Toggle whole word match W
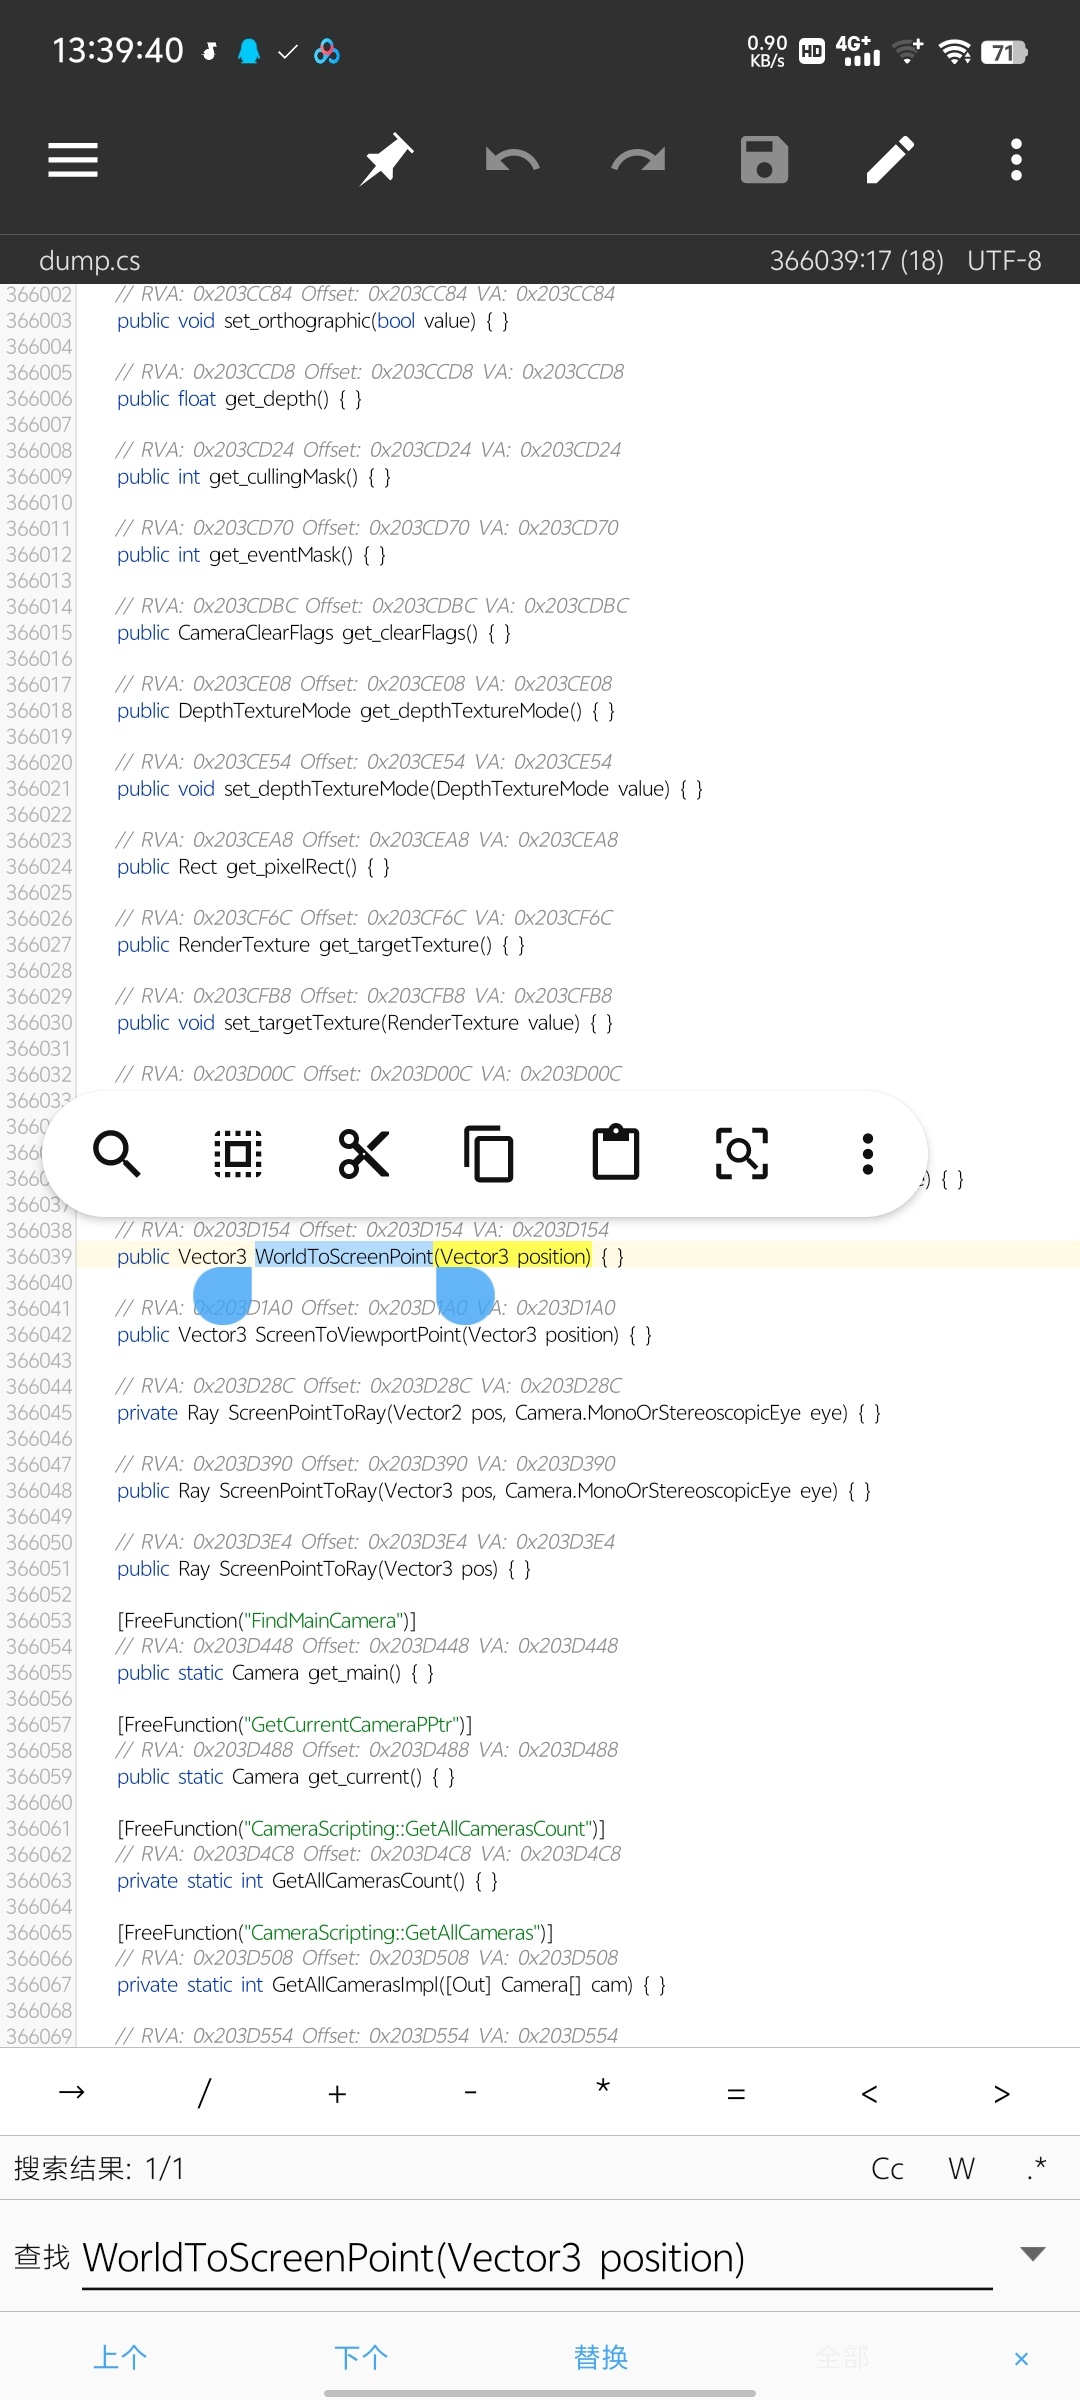 (x=961, y=2169)
